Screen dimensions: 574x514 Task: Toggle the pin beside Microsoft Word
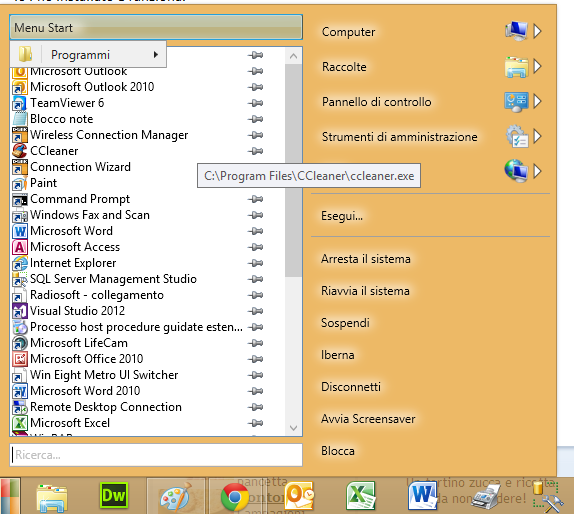(x=255, y=231)
